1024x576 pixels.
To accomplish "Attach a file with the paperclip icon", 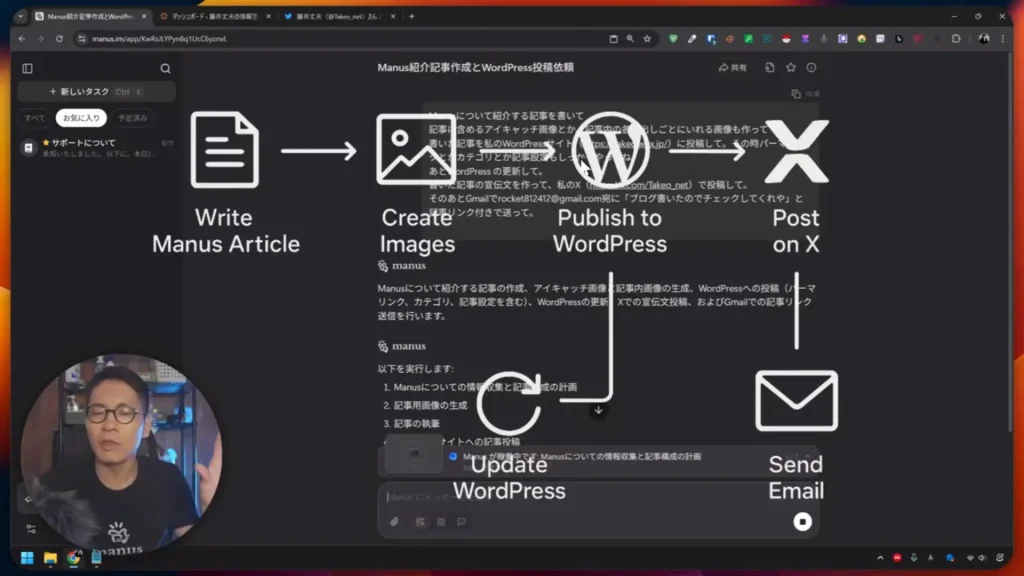I will pos(394,522).
